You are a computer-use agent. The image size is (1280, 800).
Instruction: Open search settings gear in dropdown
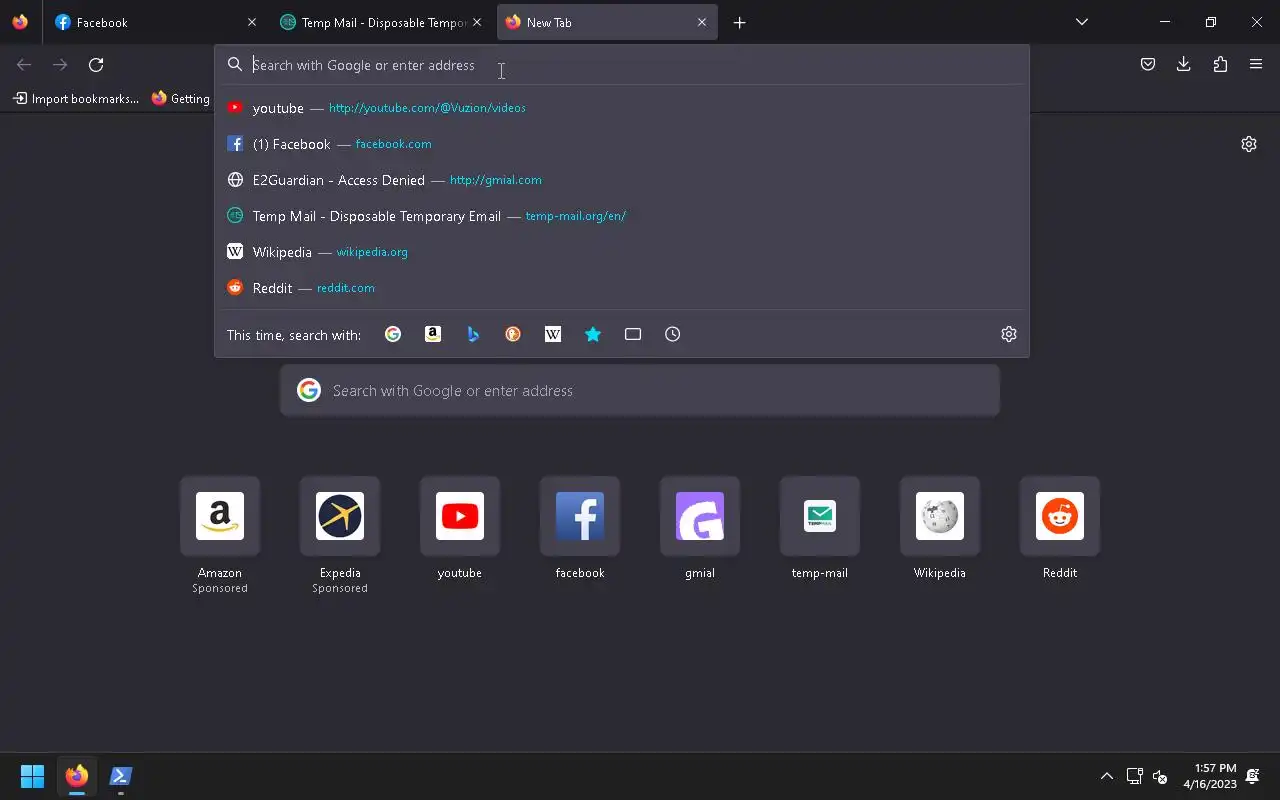[x=1009, y=334]
